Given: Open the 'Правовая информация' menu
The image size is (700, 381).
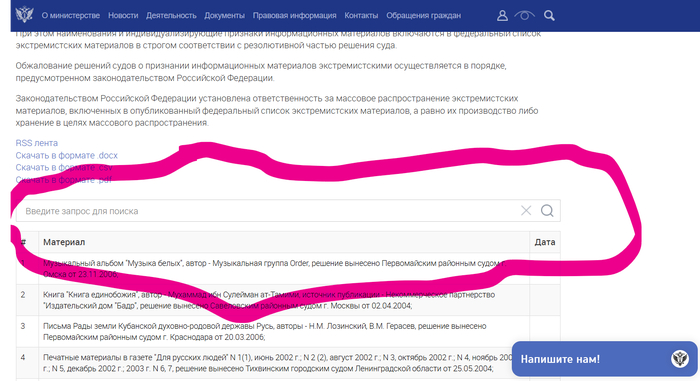Looking at the screenshot, I should [294, 15].
